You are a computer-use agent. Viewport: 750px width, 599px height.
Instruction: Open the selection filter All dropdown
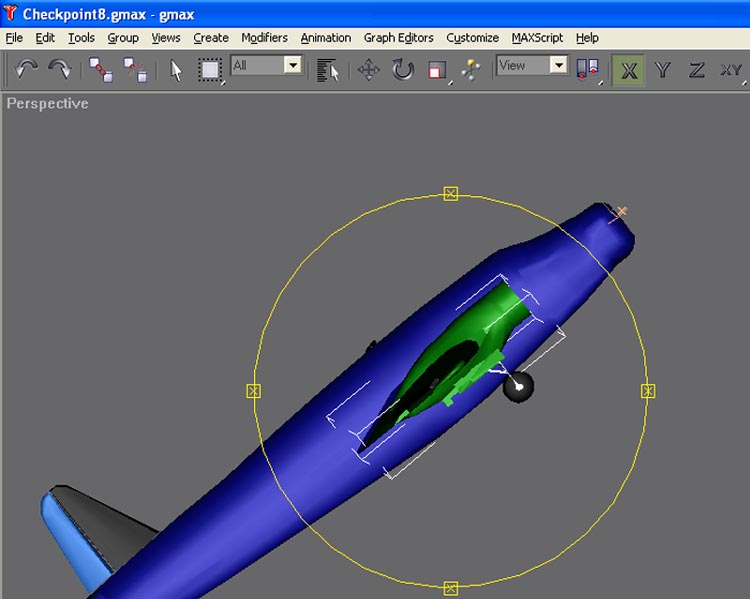click(x=266, y=65)
